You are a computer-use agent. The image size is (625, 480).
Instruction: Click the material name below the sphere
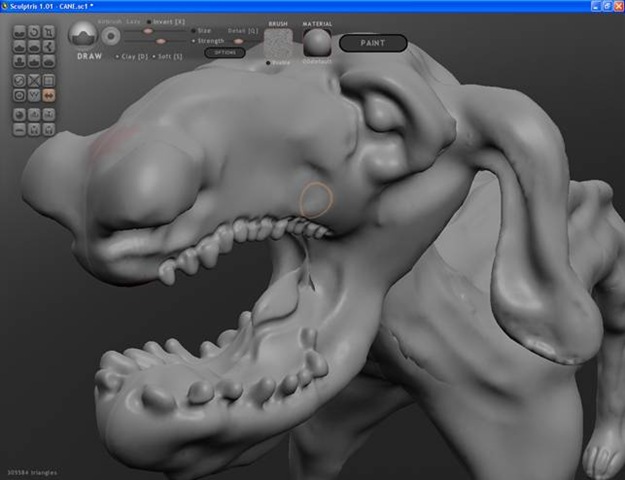coord(317,62)
